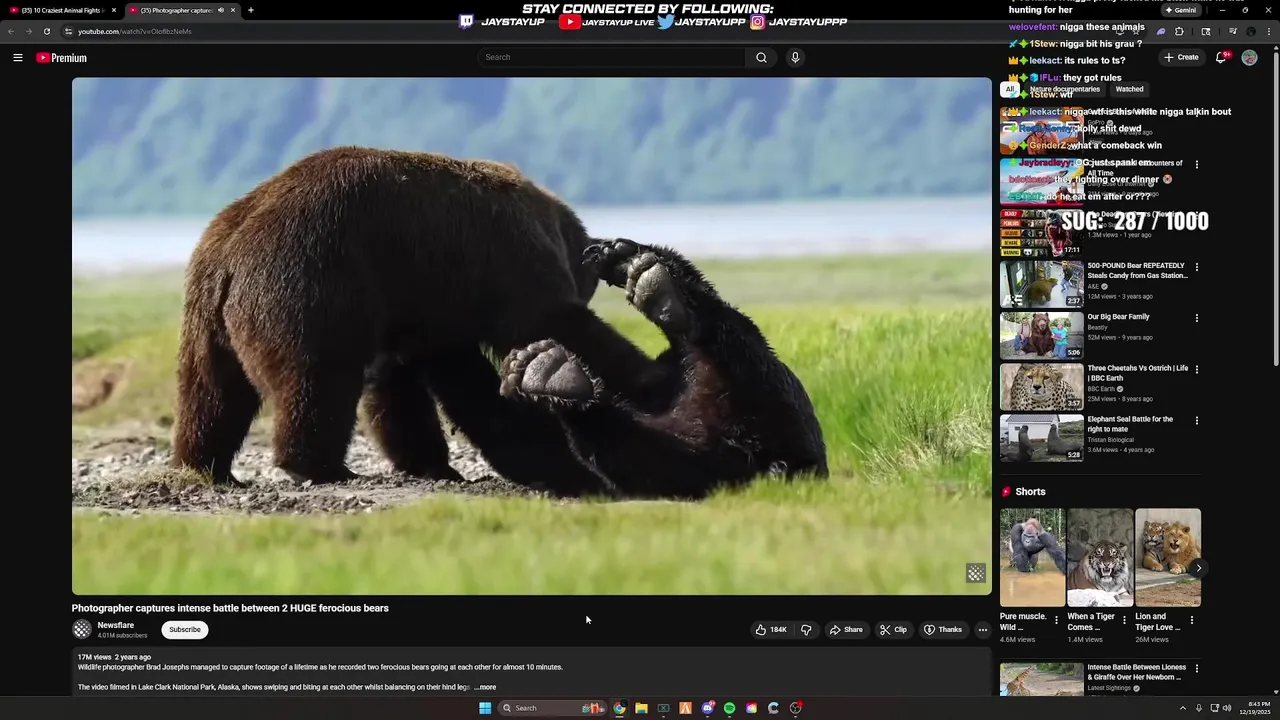Image resolution: width=1280 pixels, height=720 pixels.
Task: Open options for 'Pure muscle' short
Action: [1056, 620]
